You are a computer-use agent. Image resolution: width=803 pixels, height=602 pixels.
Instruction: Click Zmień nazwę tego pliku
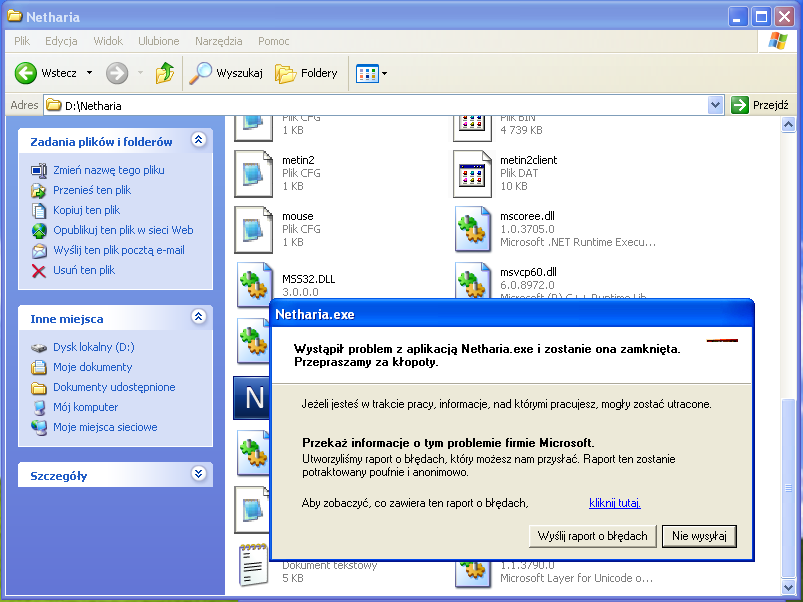tap(109, 170)
